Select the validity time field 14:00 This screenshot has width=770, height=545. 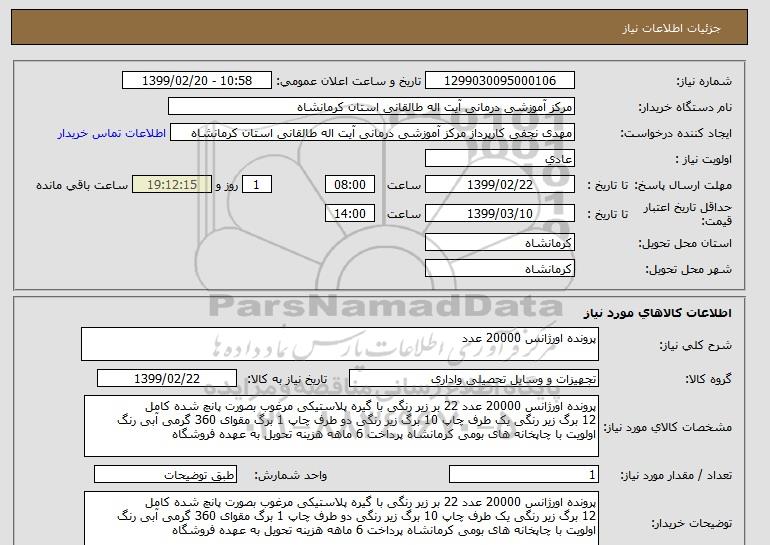point(350,214)
